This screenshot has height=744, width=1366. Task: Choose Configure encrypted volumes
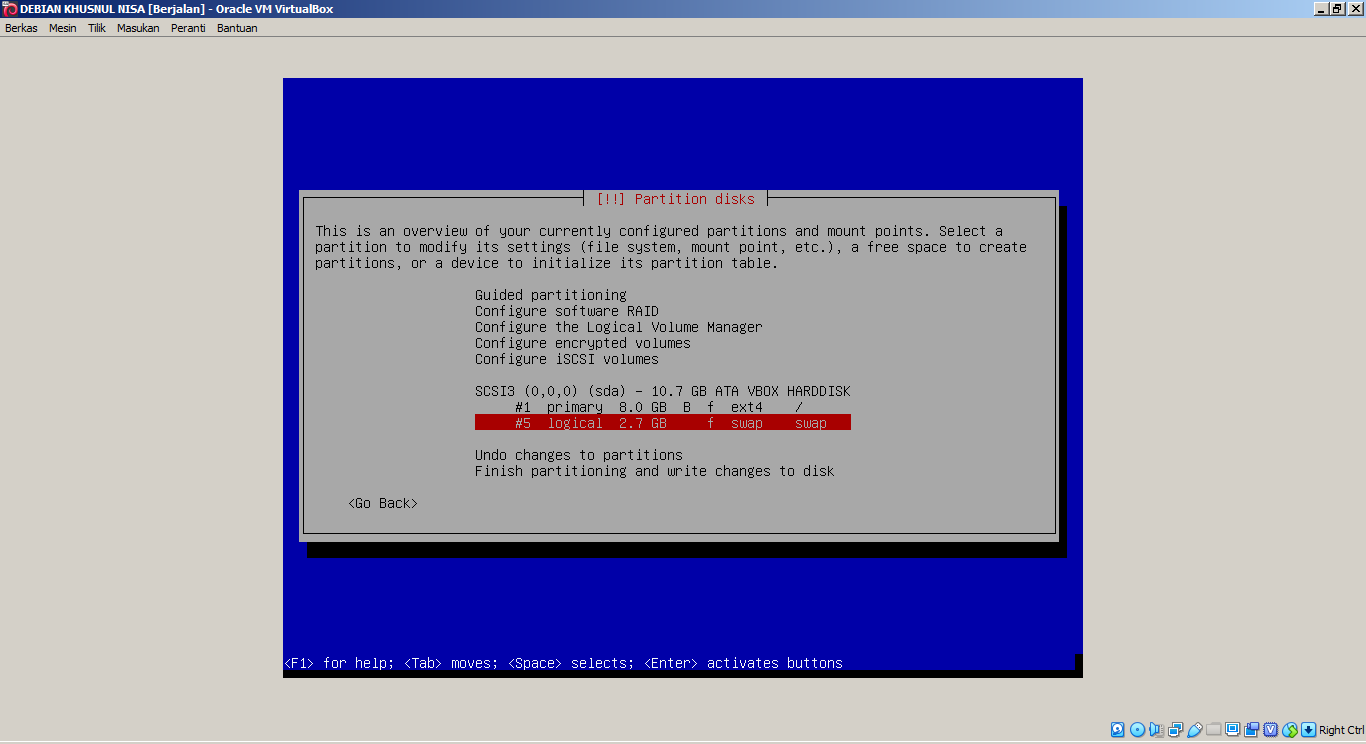pos(583,343)
